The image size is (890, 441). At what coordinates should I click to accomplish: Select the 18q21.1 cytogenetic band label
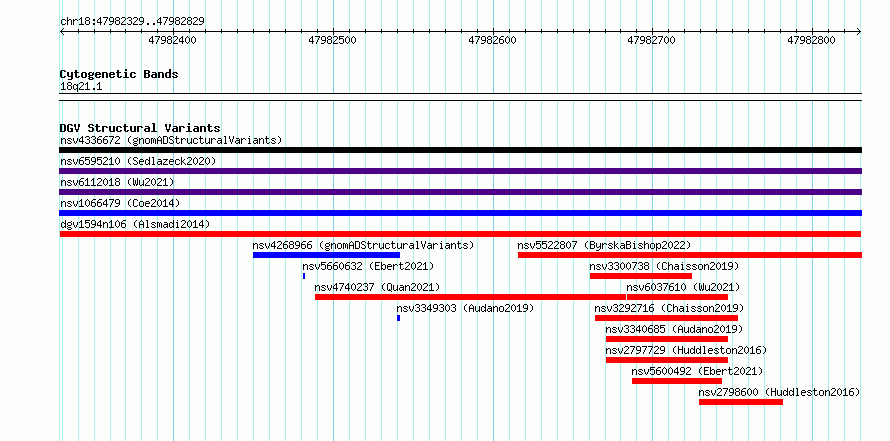click(81, 87)
